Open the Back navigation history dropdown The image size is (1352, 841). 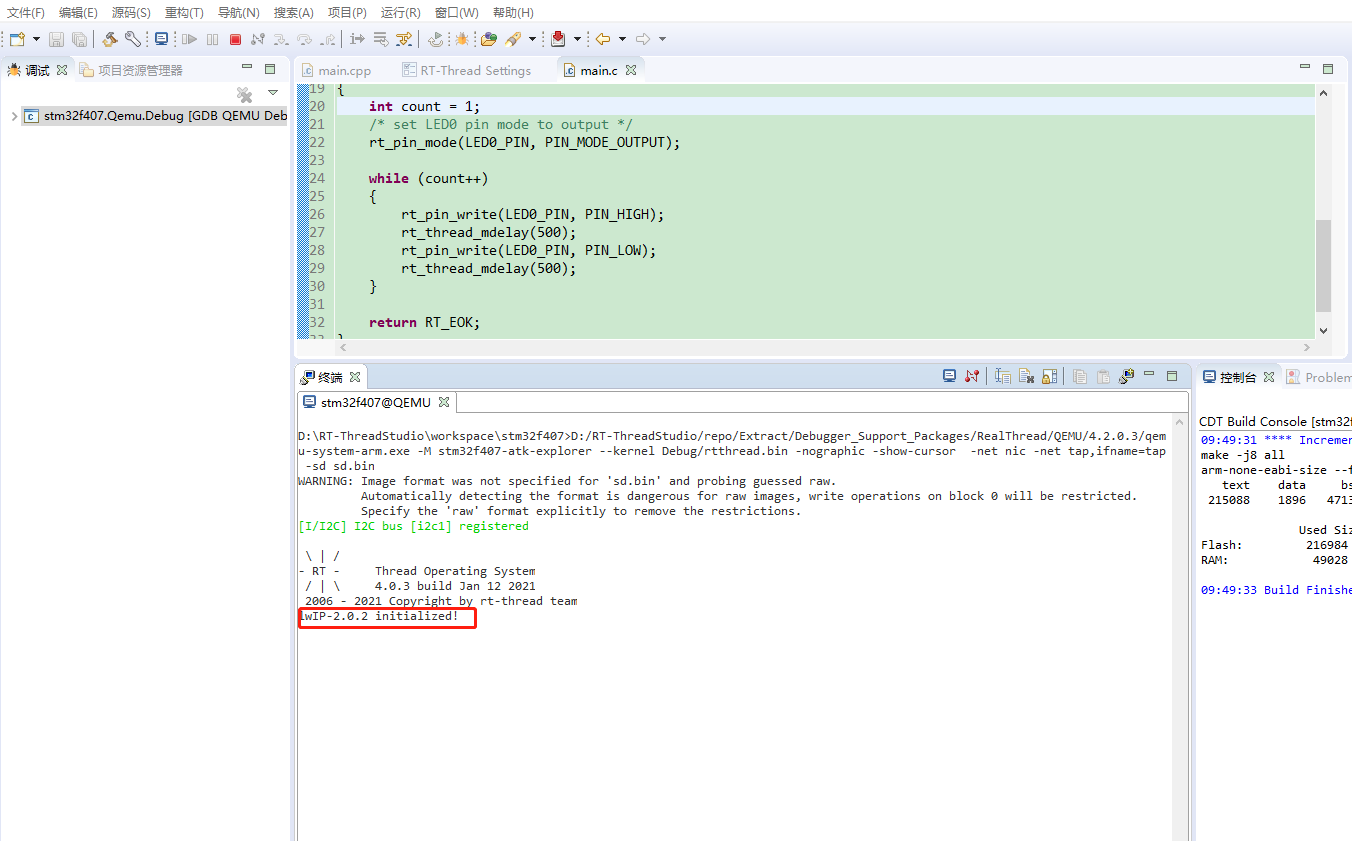(x=622, y=39)
